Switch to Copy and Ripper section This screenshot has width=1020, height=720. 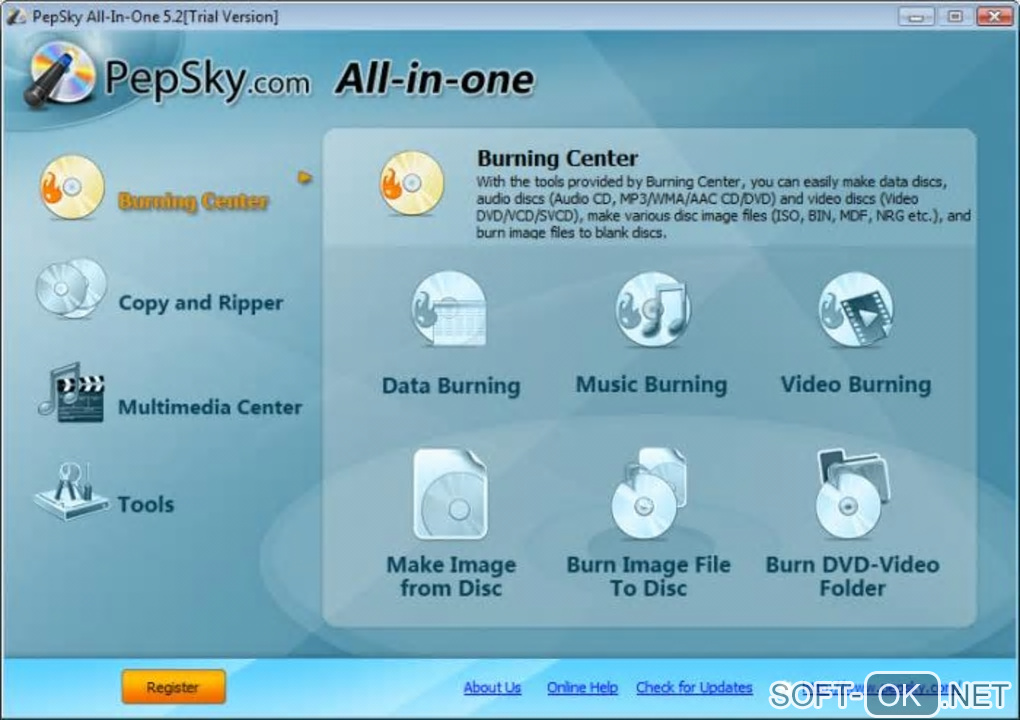200,303
